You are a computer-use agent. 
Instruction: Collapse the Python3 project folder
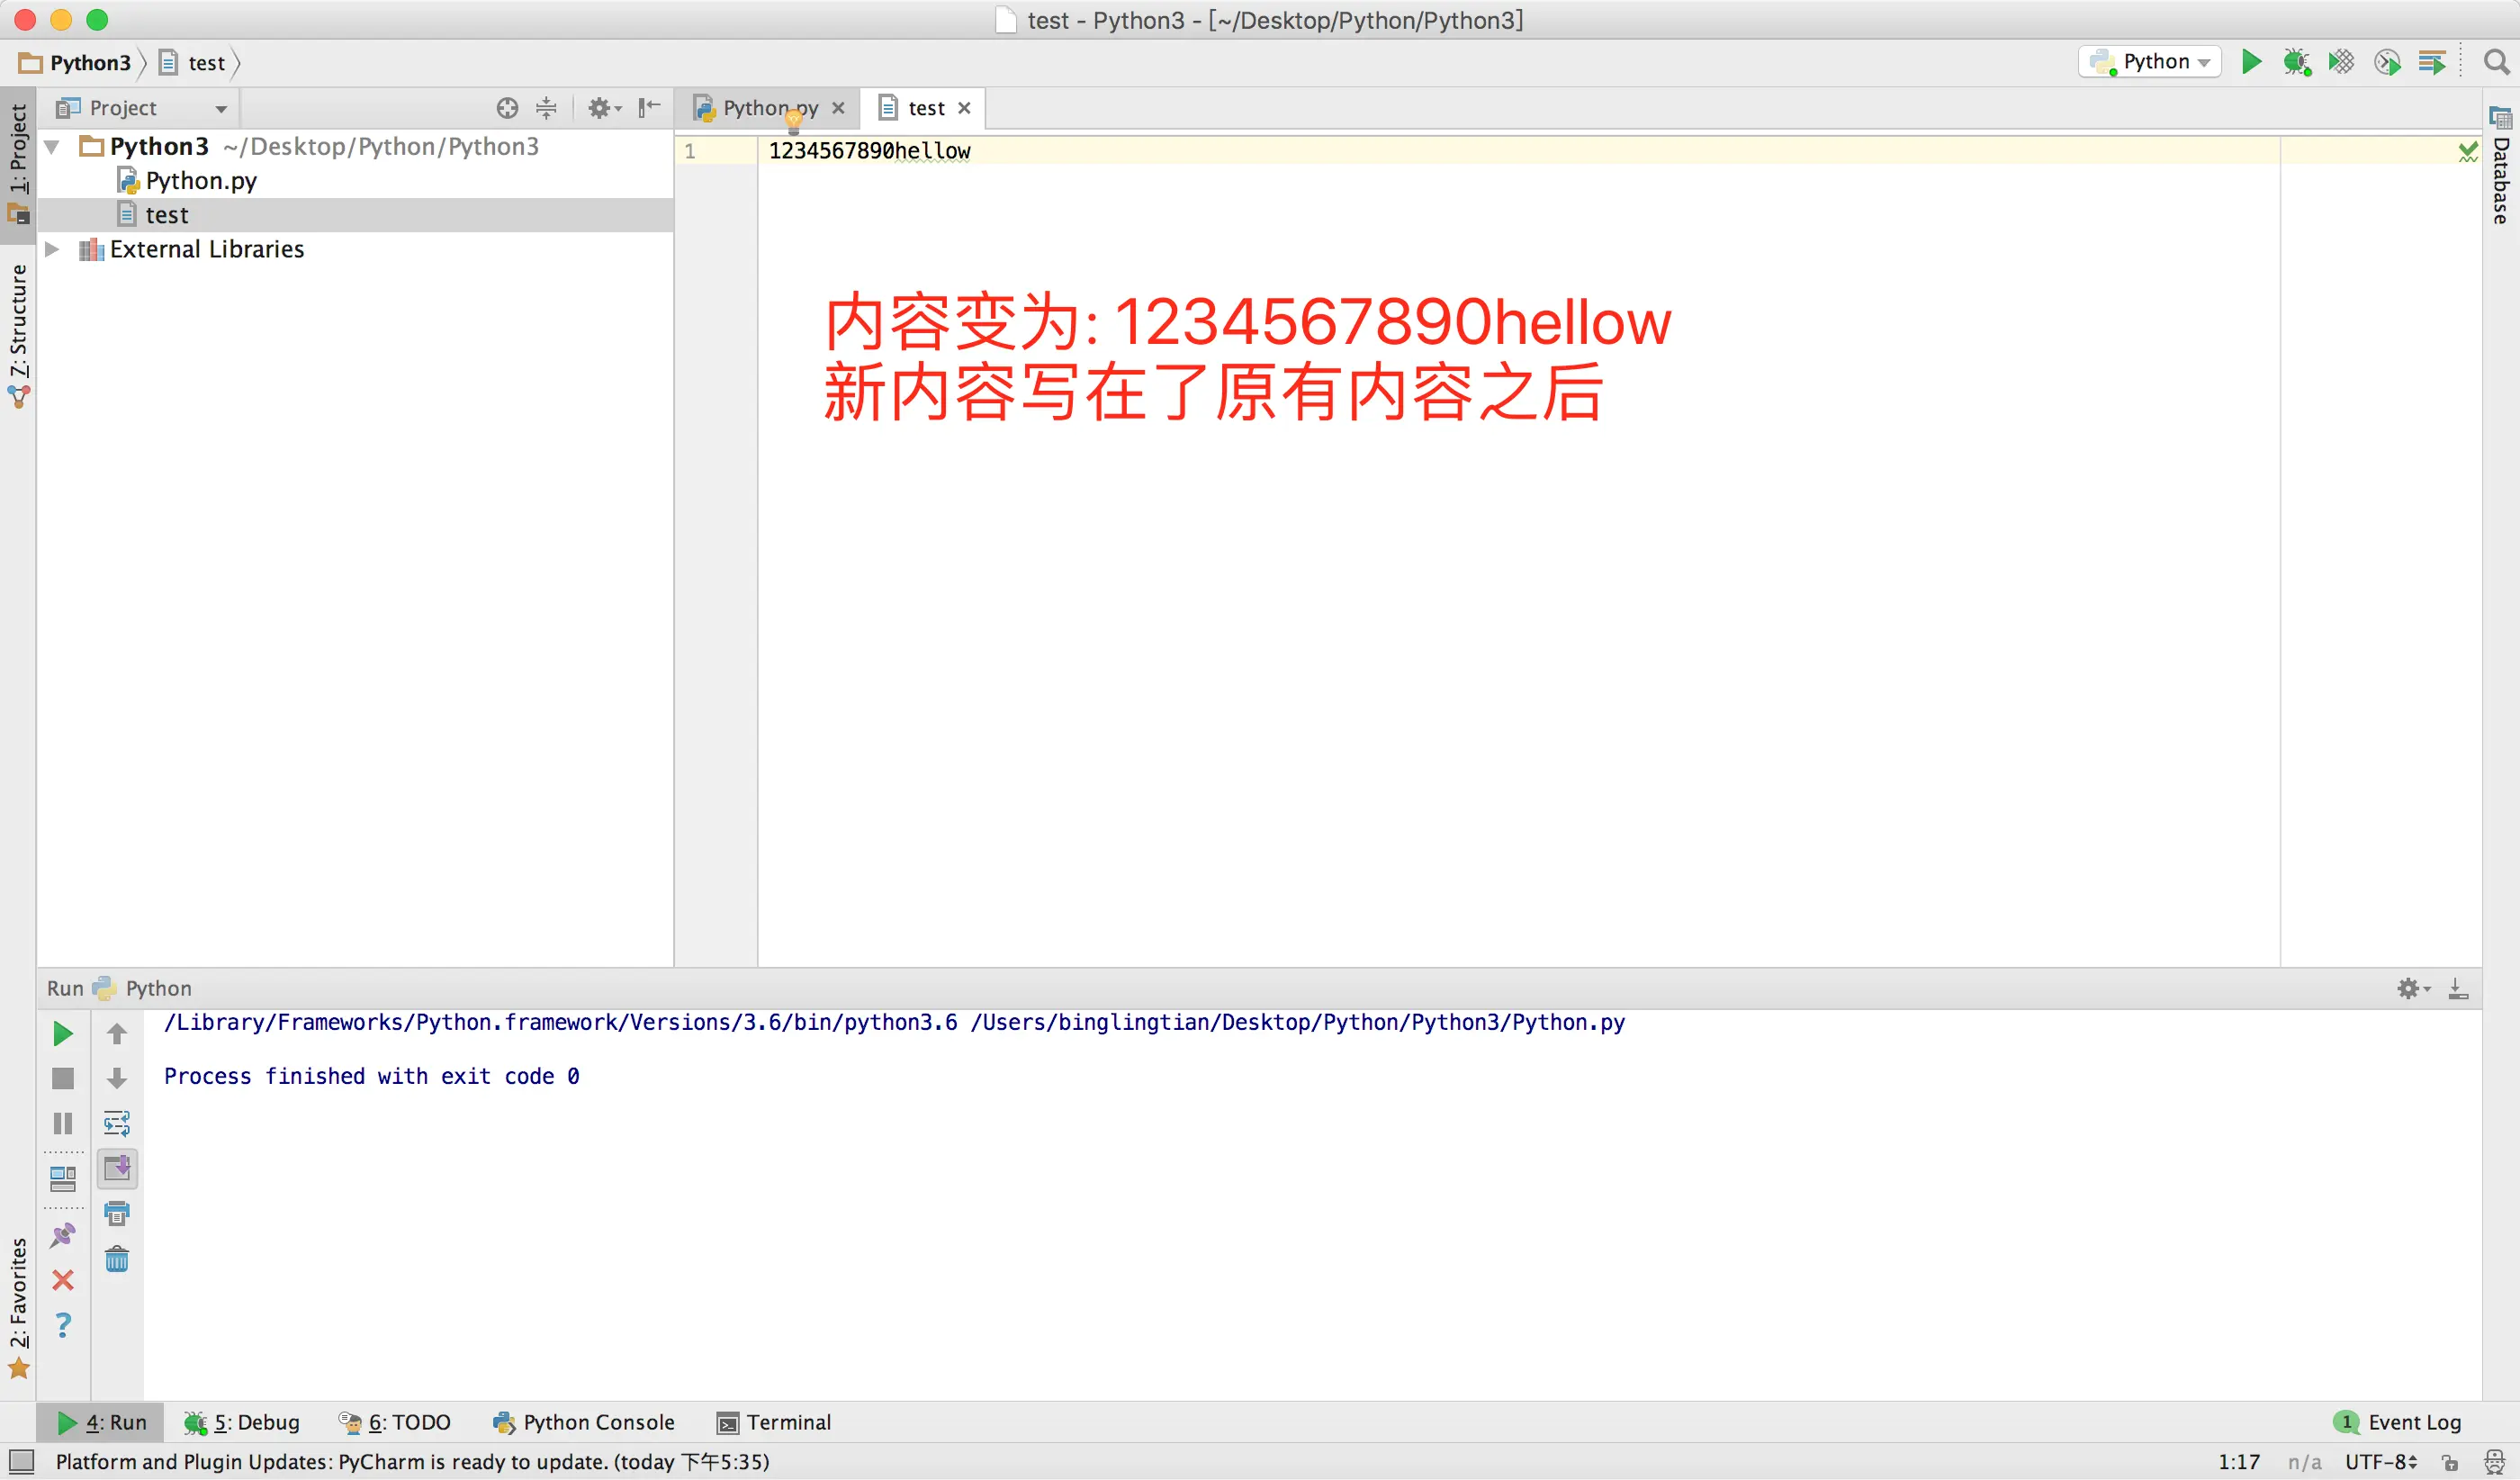pos(52,147)
